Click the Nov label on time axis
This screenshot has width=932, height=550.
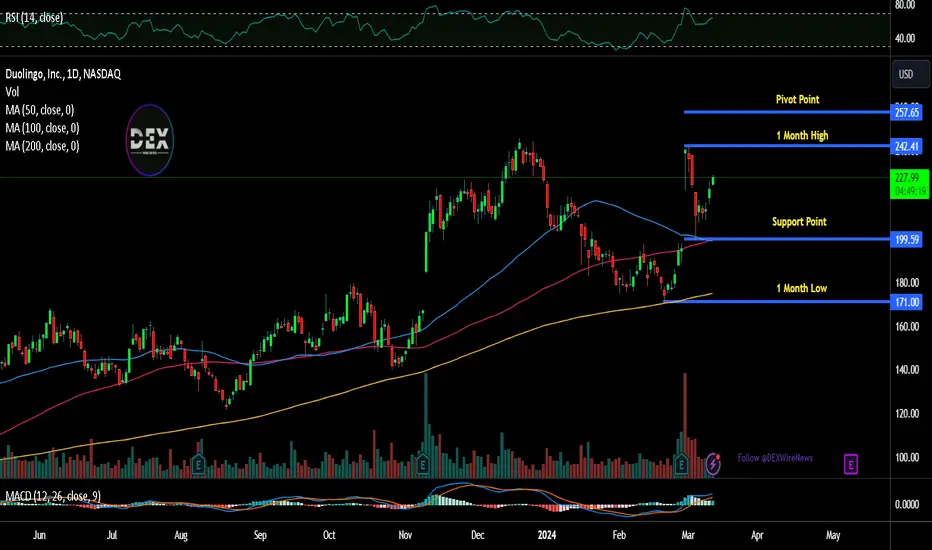(x=405, y=535)
